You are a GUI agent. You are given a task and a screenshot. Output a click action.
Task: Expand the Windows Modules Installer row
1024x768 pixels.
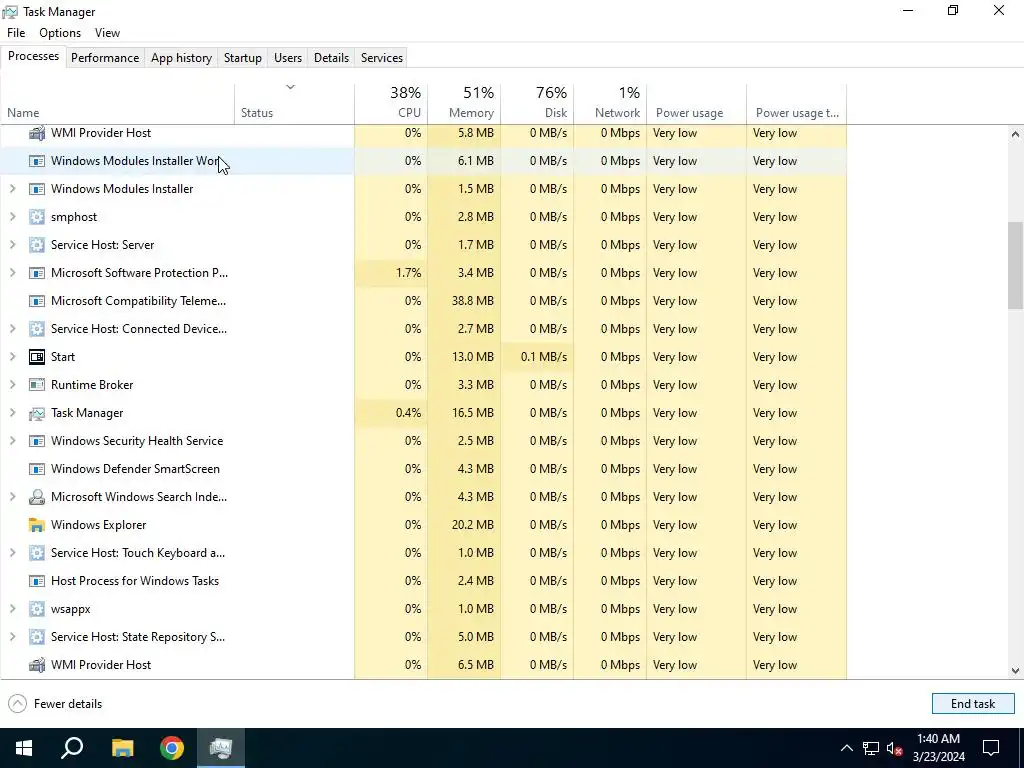(12, 189)
